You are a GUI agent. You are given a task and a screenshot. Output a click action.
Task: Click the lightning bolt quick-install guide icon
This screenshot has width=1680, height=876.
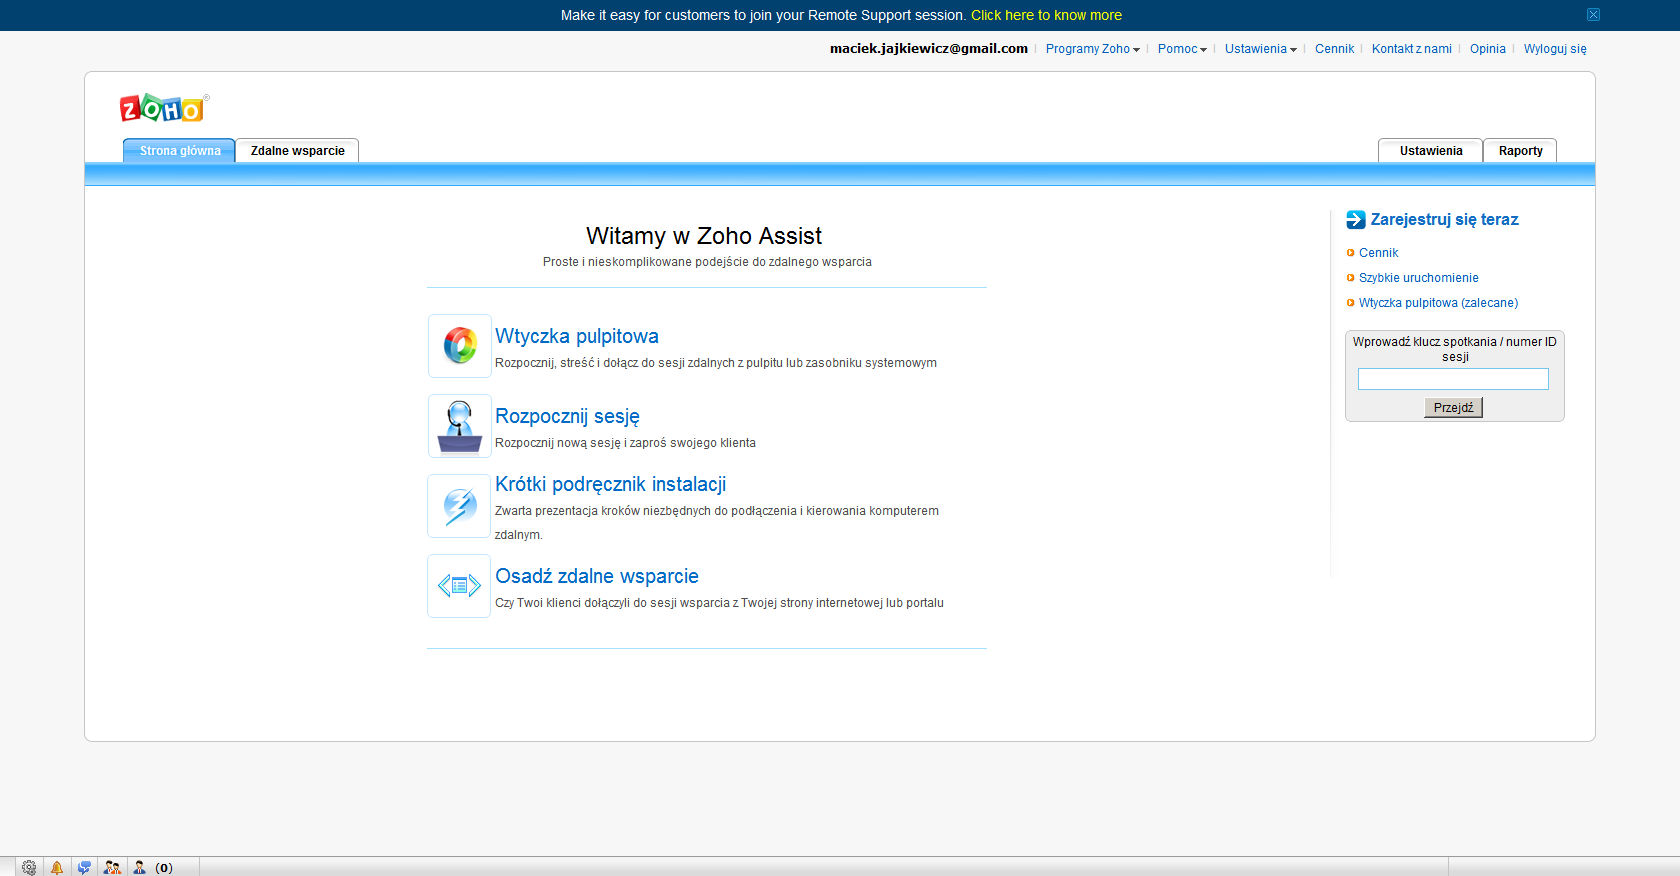pos(460,506)
